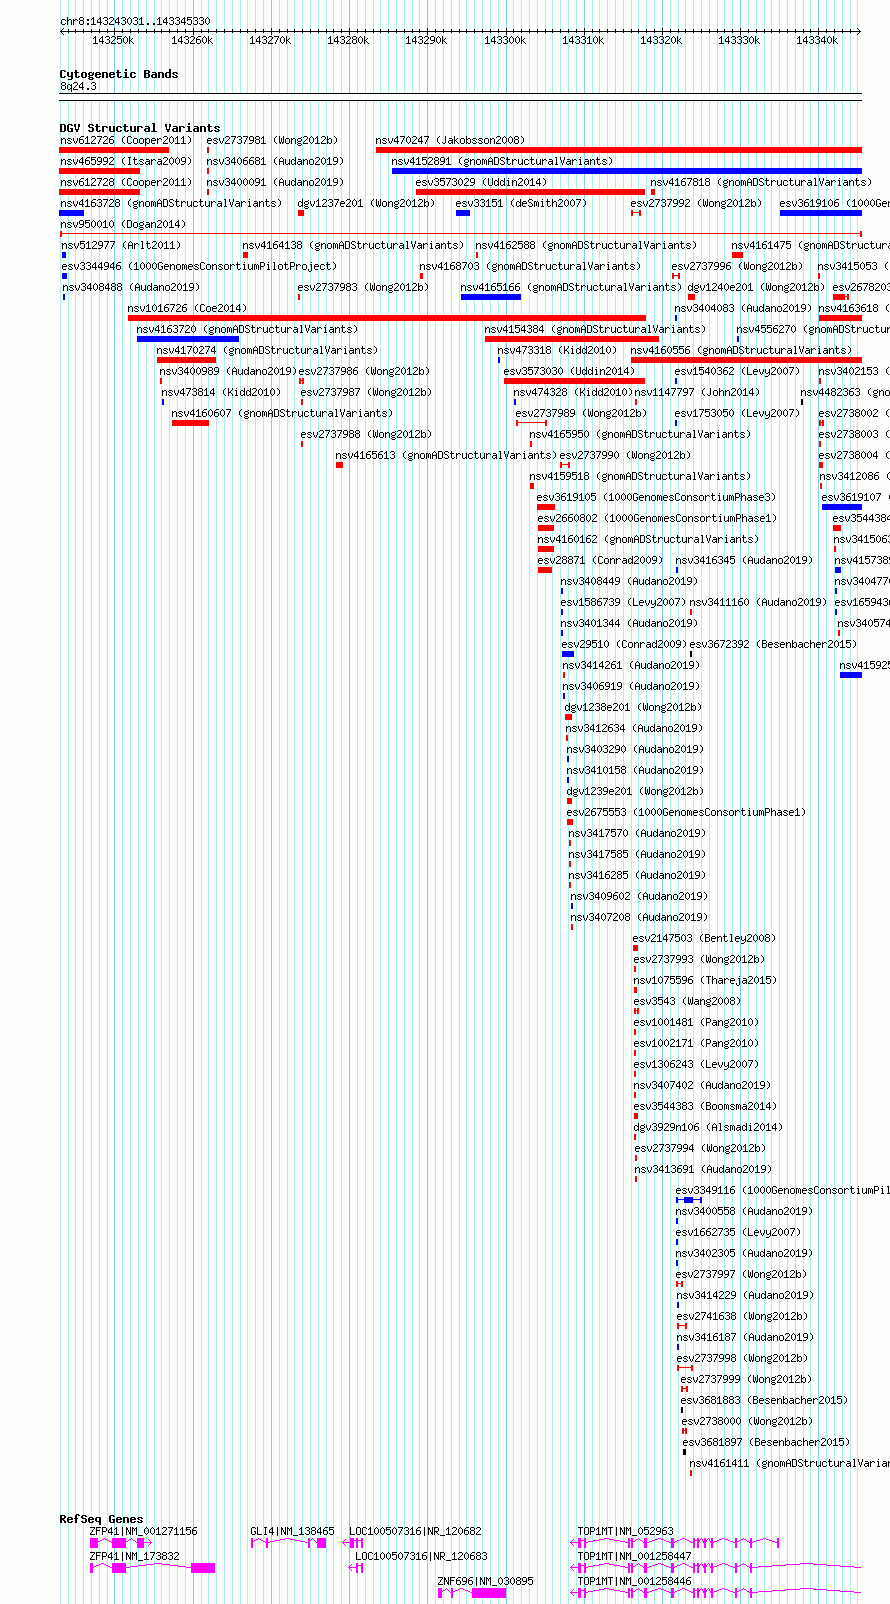The image size is (890, 1604).
Task: Click variant label nsv512977 (Arlt2011)
Action: pyautogui.click(x=121, y=245)
